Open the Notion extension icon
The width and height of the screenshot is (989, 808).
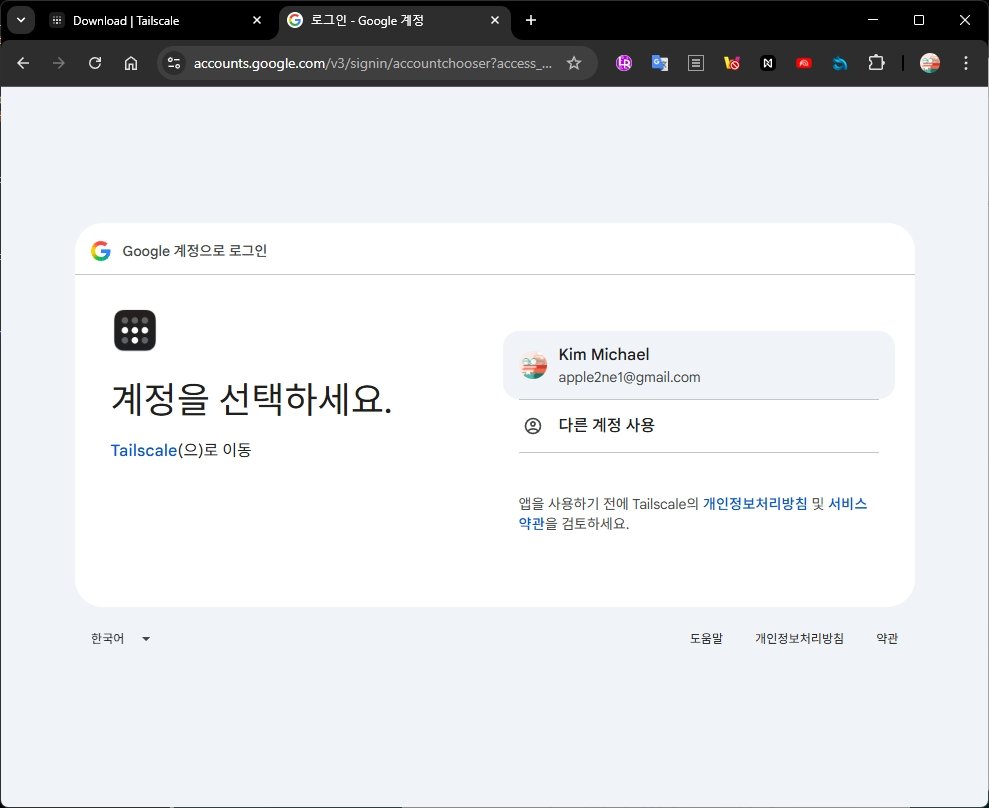tap(768, 63)
